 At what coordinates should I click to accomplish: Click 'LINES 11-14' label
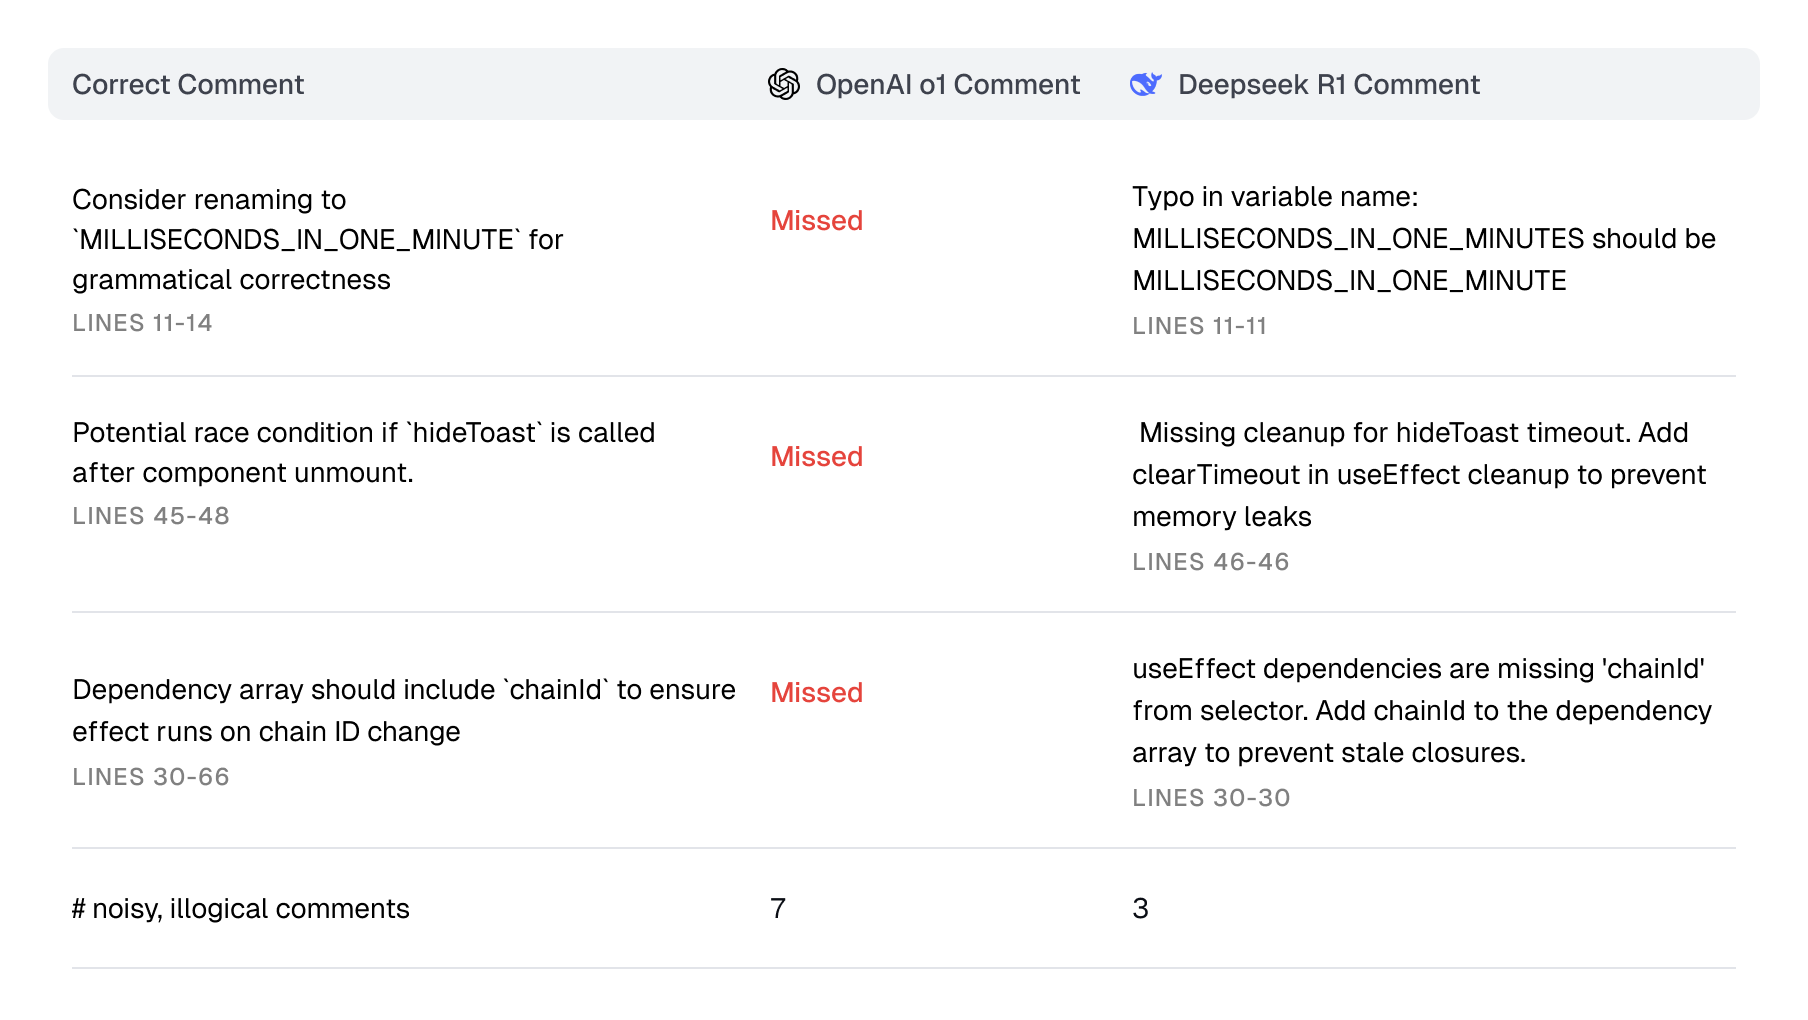pos(142,323)
